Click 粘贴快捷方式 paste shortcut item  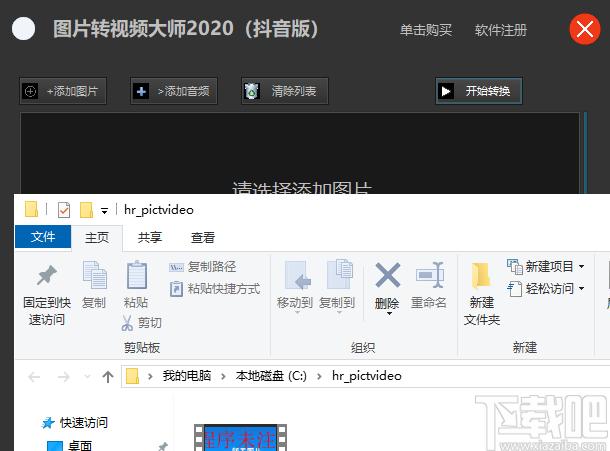tap(215, 289)
